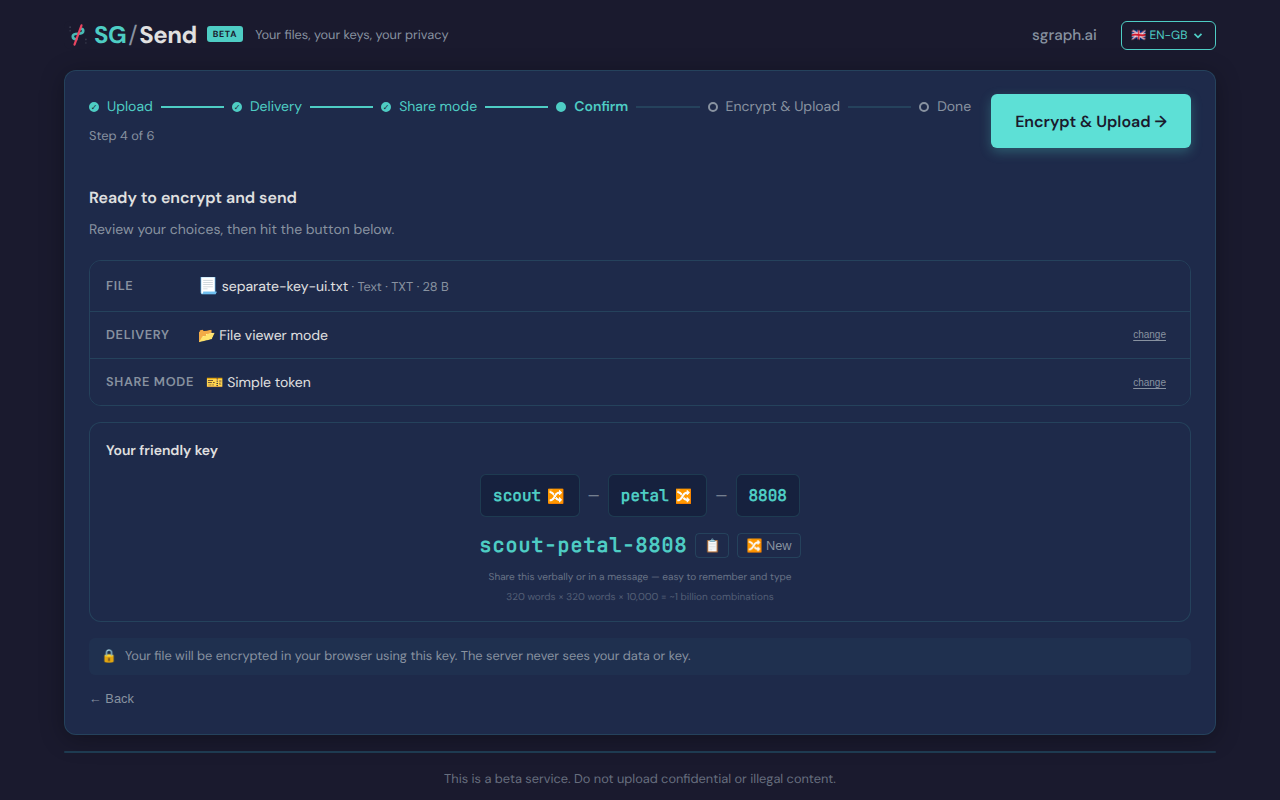Screen dimensions: 1280x800
Task: Change the delivery mode
Action: coord(1149,335)
